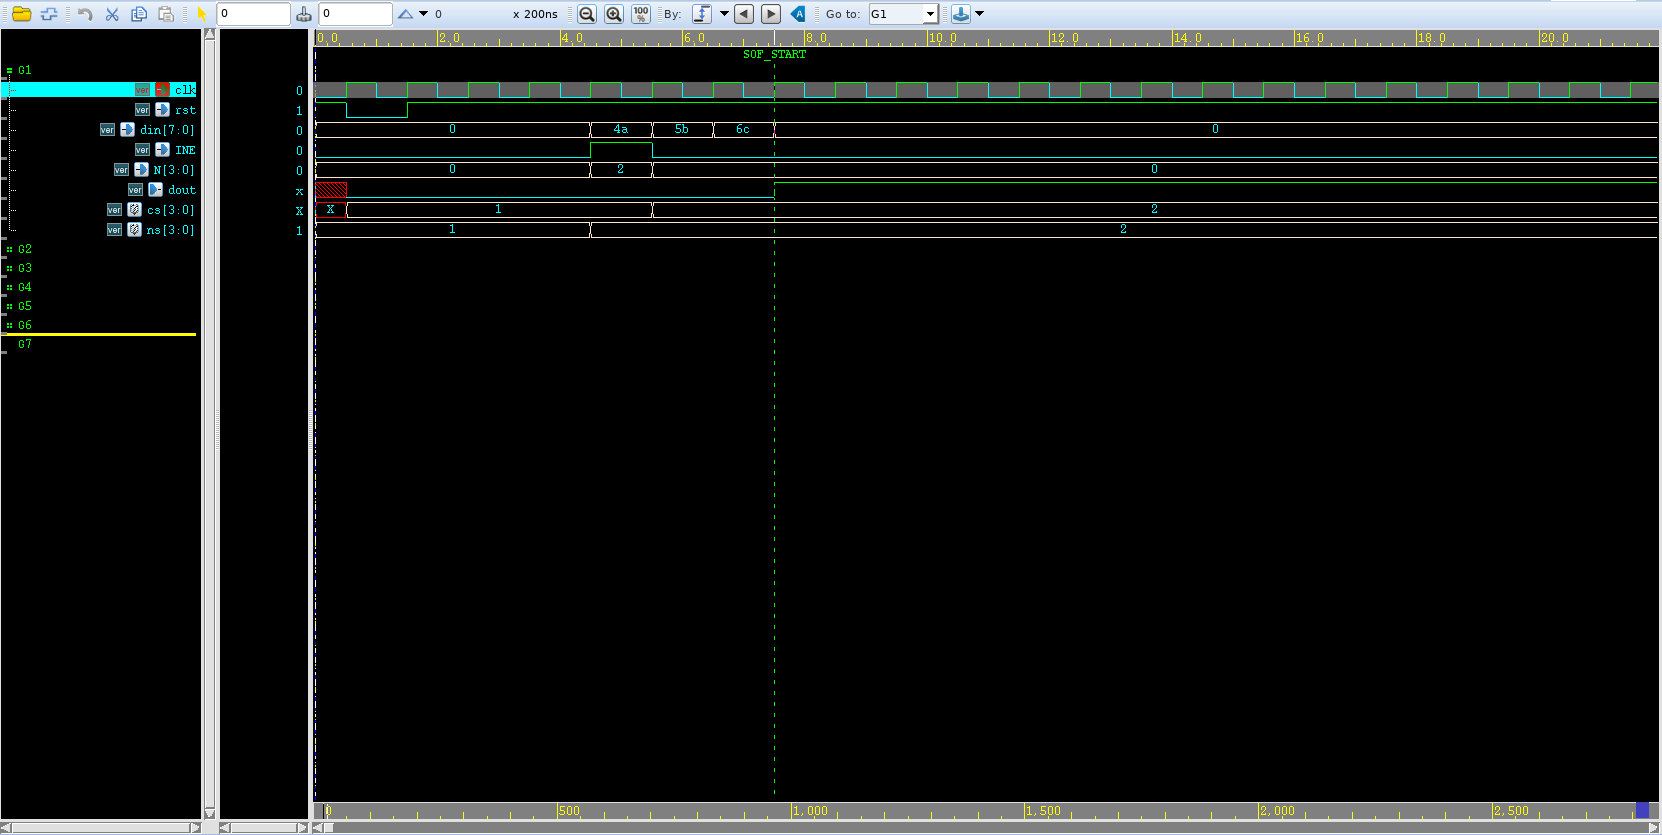Click the 'ver' tag beside dout
Viewport: 1662px width, 835px height.
pyautogui.click(x=135, y=190)
